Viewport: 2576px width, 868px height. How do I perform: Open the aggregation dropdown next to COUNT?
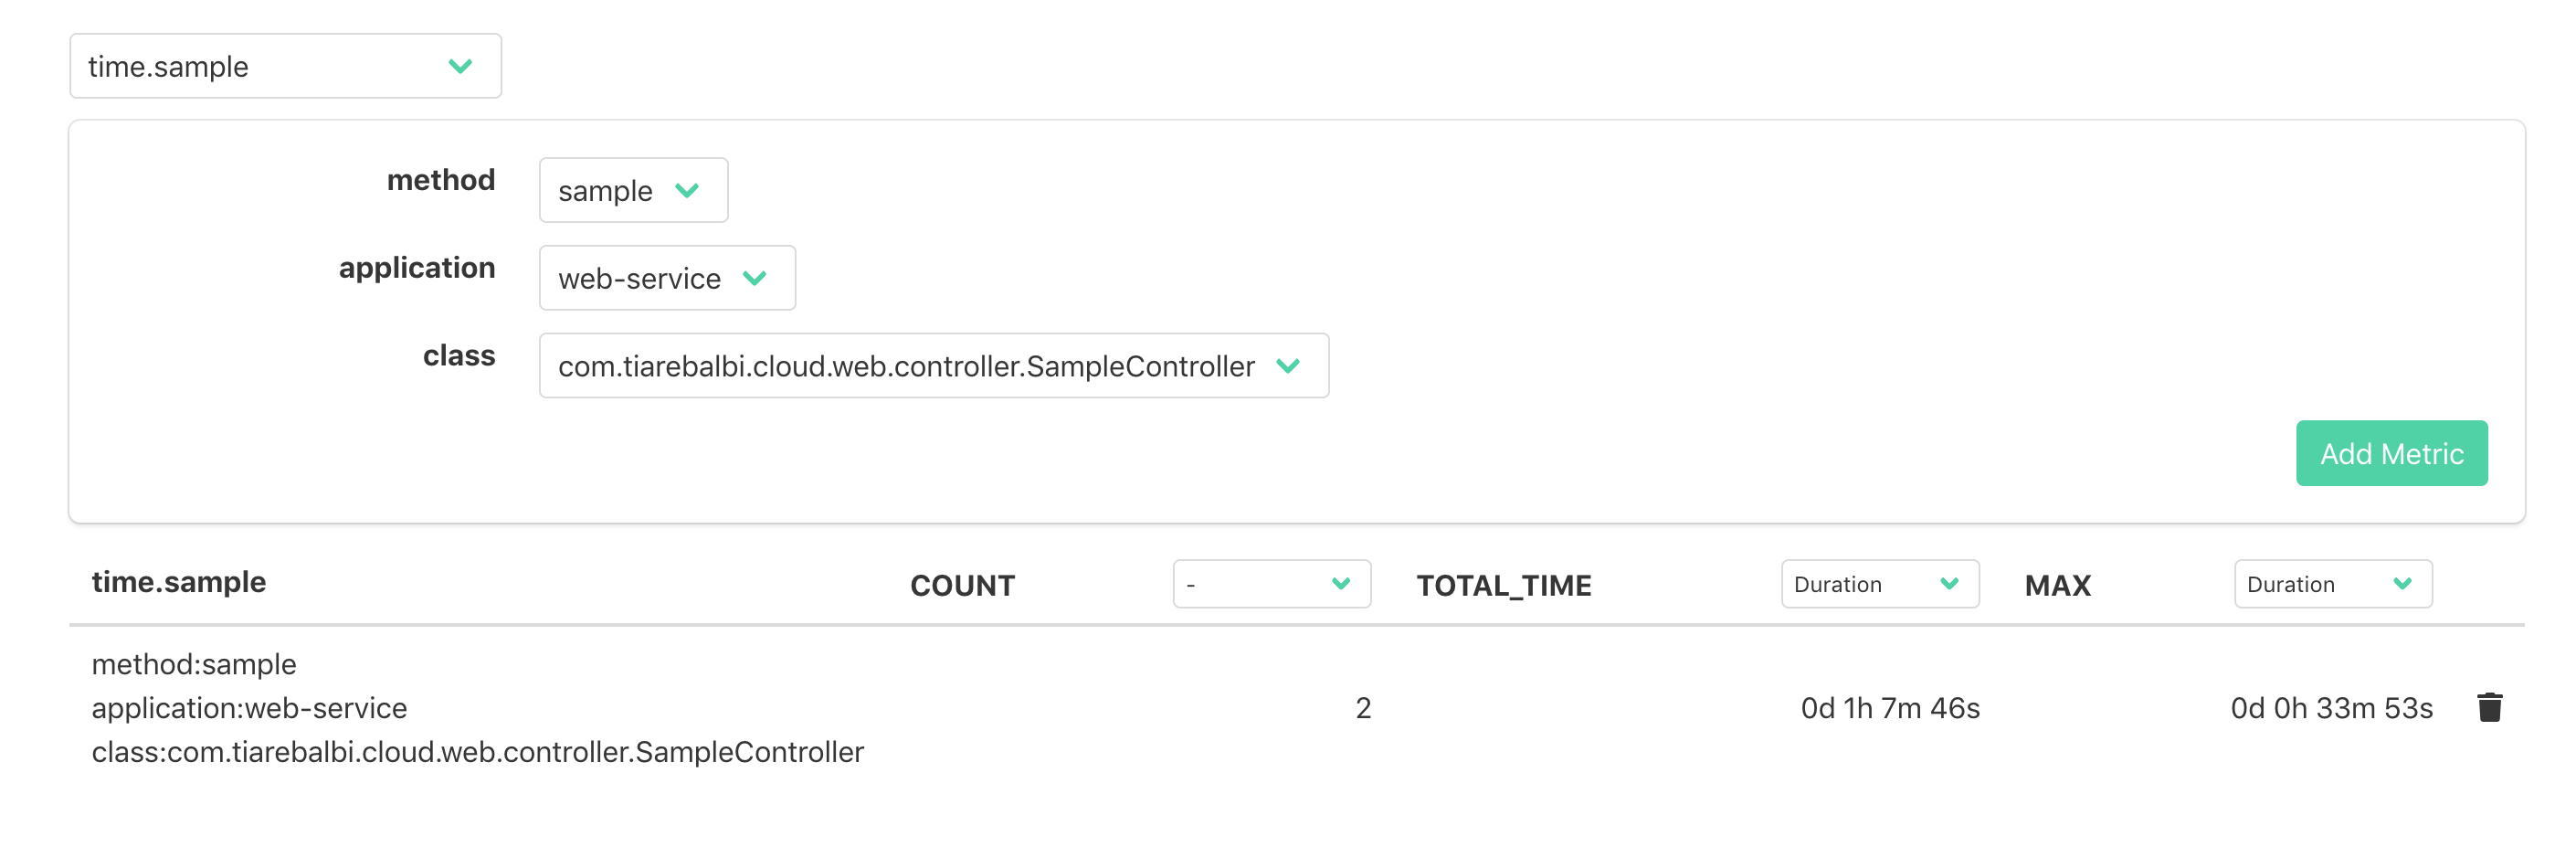tap(1271, 584)
